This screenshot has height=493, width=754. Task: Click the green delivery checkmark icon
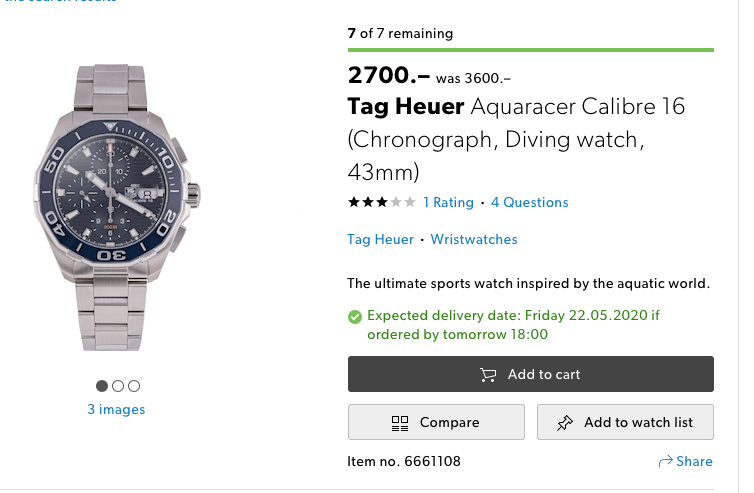click(355, 316)
